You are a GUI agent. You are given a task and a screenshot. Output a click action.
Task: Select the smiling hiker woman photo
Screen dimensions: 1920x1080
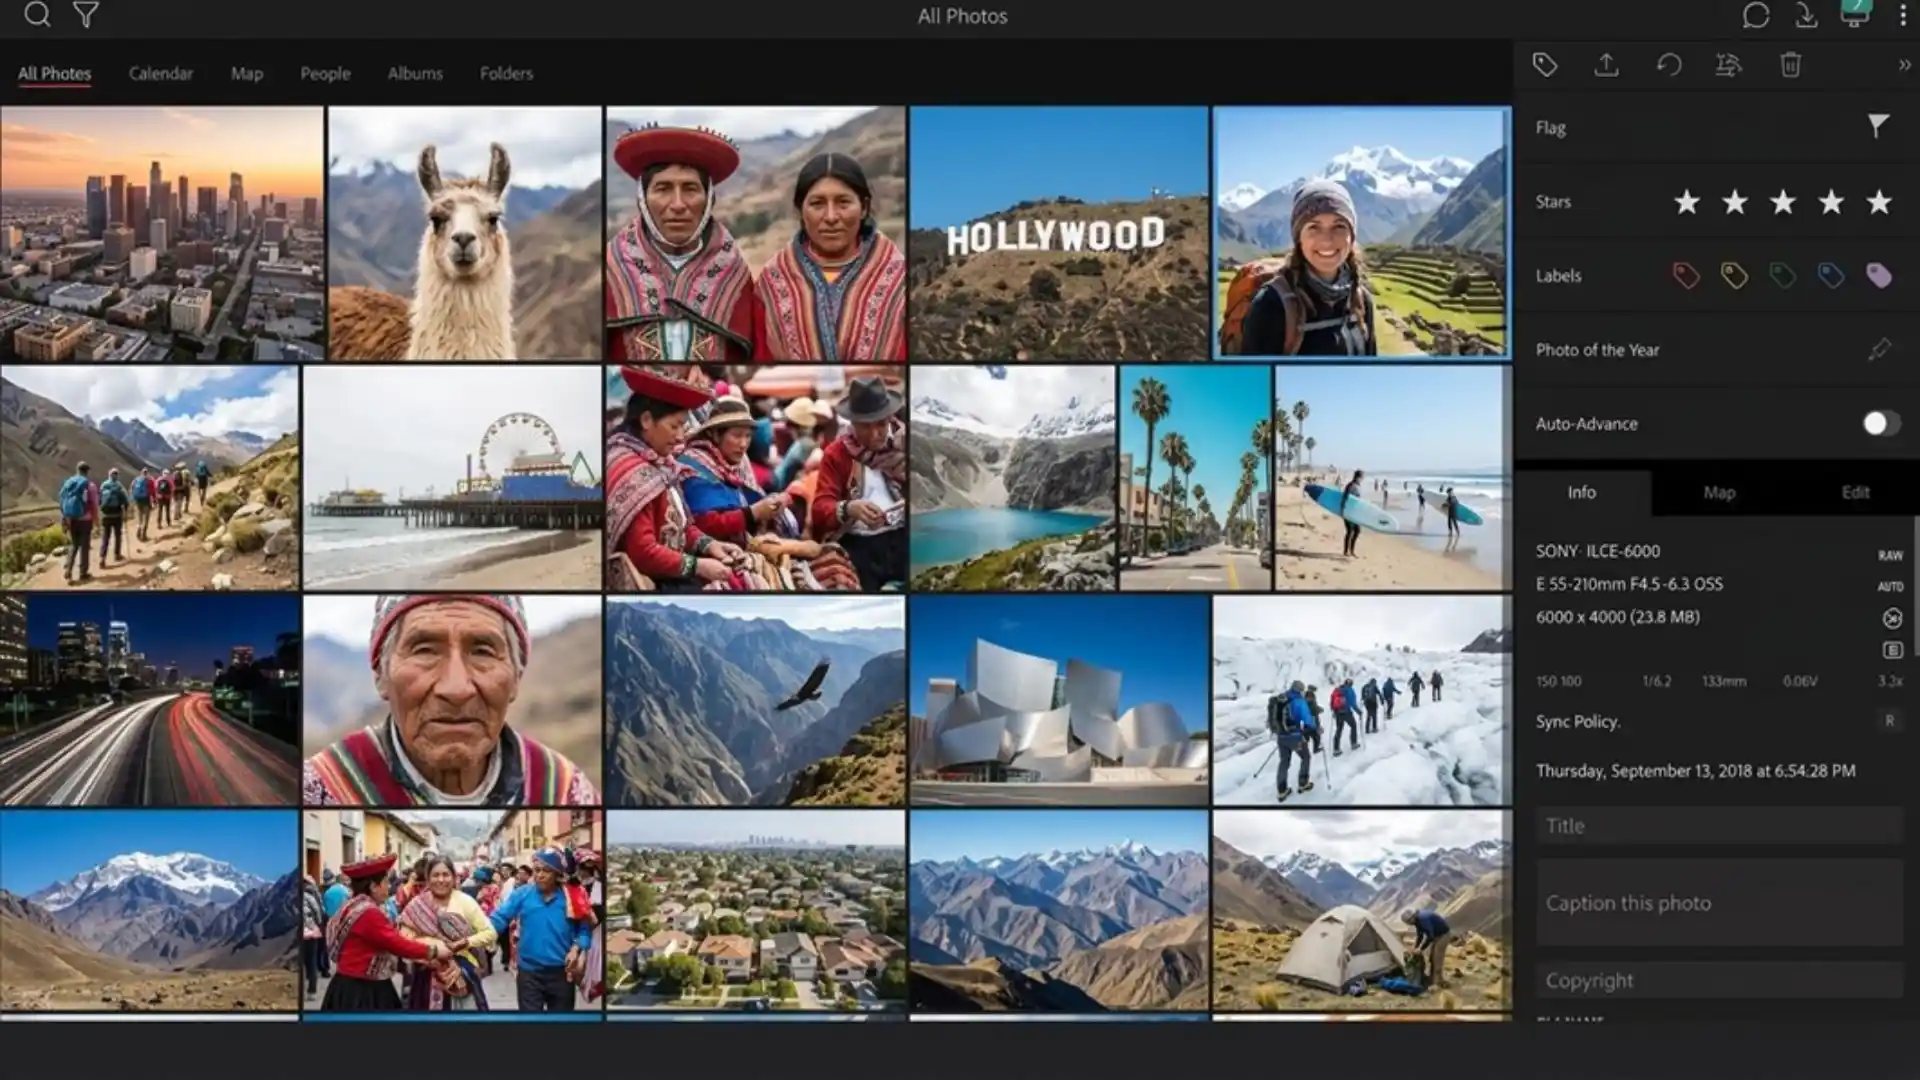(x=1361, y=232)
